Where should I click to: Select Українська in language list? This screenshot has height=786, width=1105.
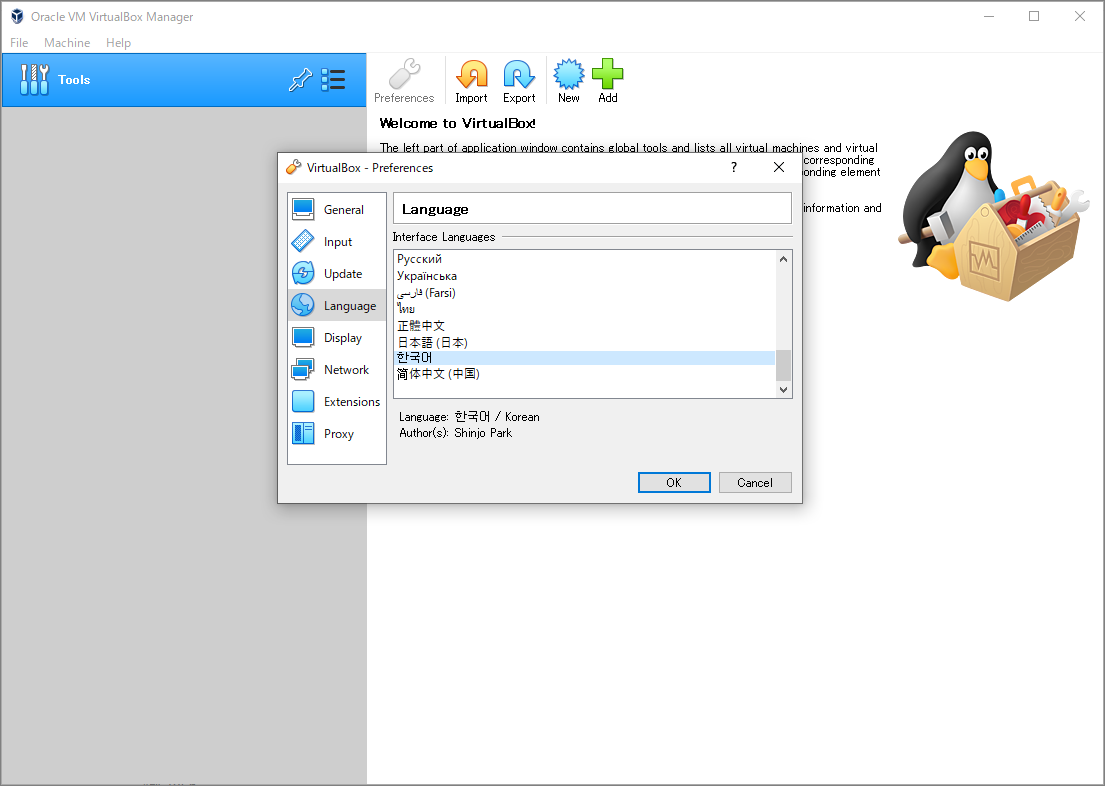585,276
